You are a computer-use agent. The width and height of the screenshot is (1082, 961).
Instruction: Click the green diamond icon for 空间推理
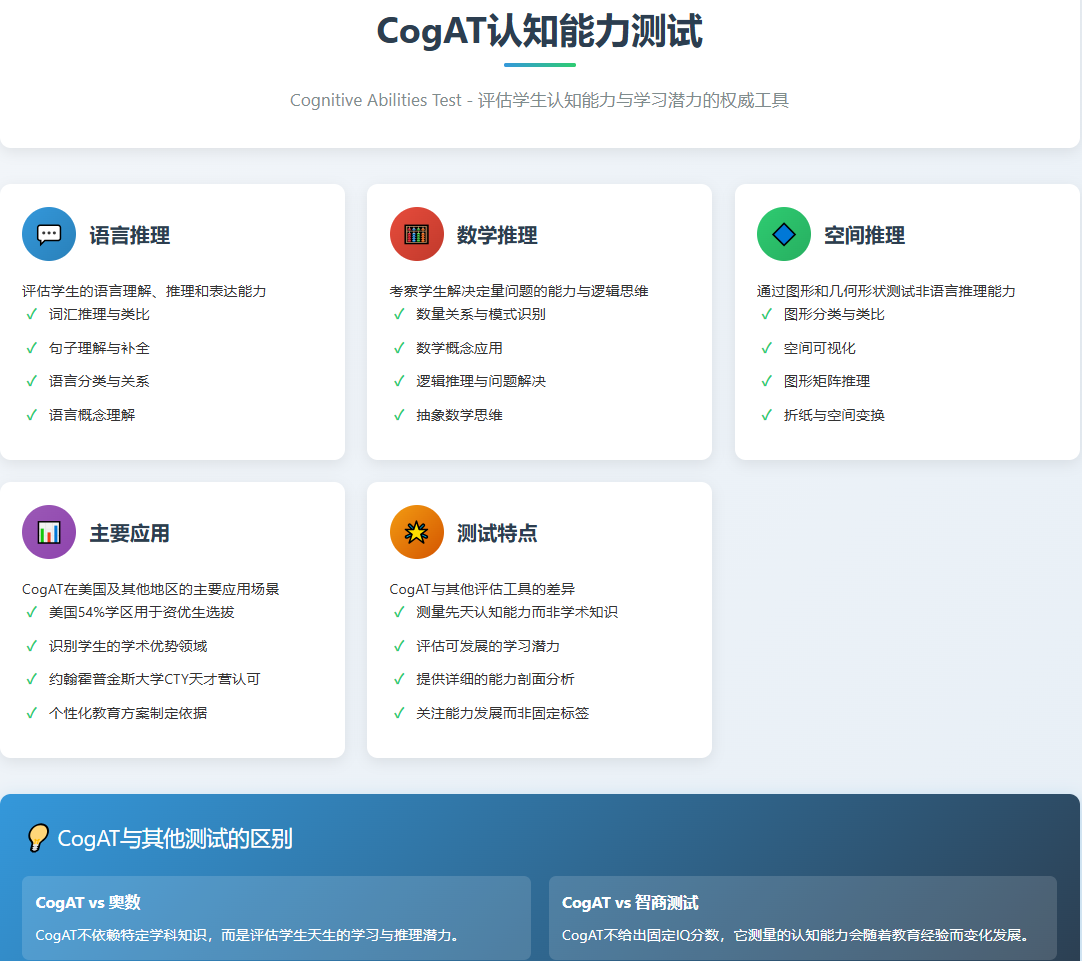(x=784, y=234)
